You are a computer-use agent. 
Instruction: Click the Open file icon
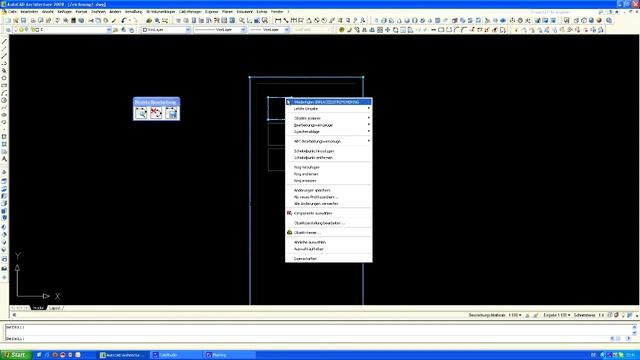tap(16, 20)
